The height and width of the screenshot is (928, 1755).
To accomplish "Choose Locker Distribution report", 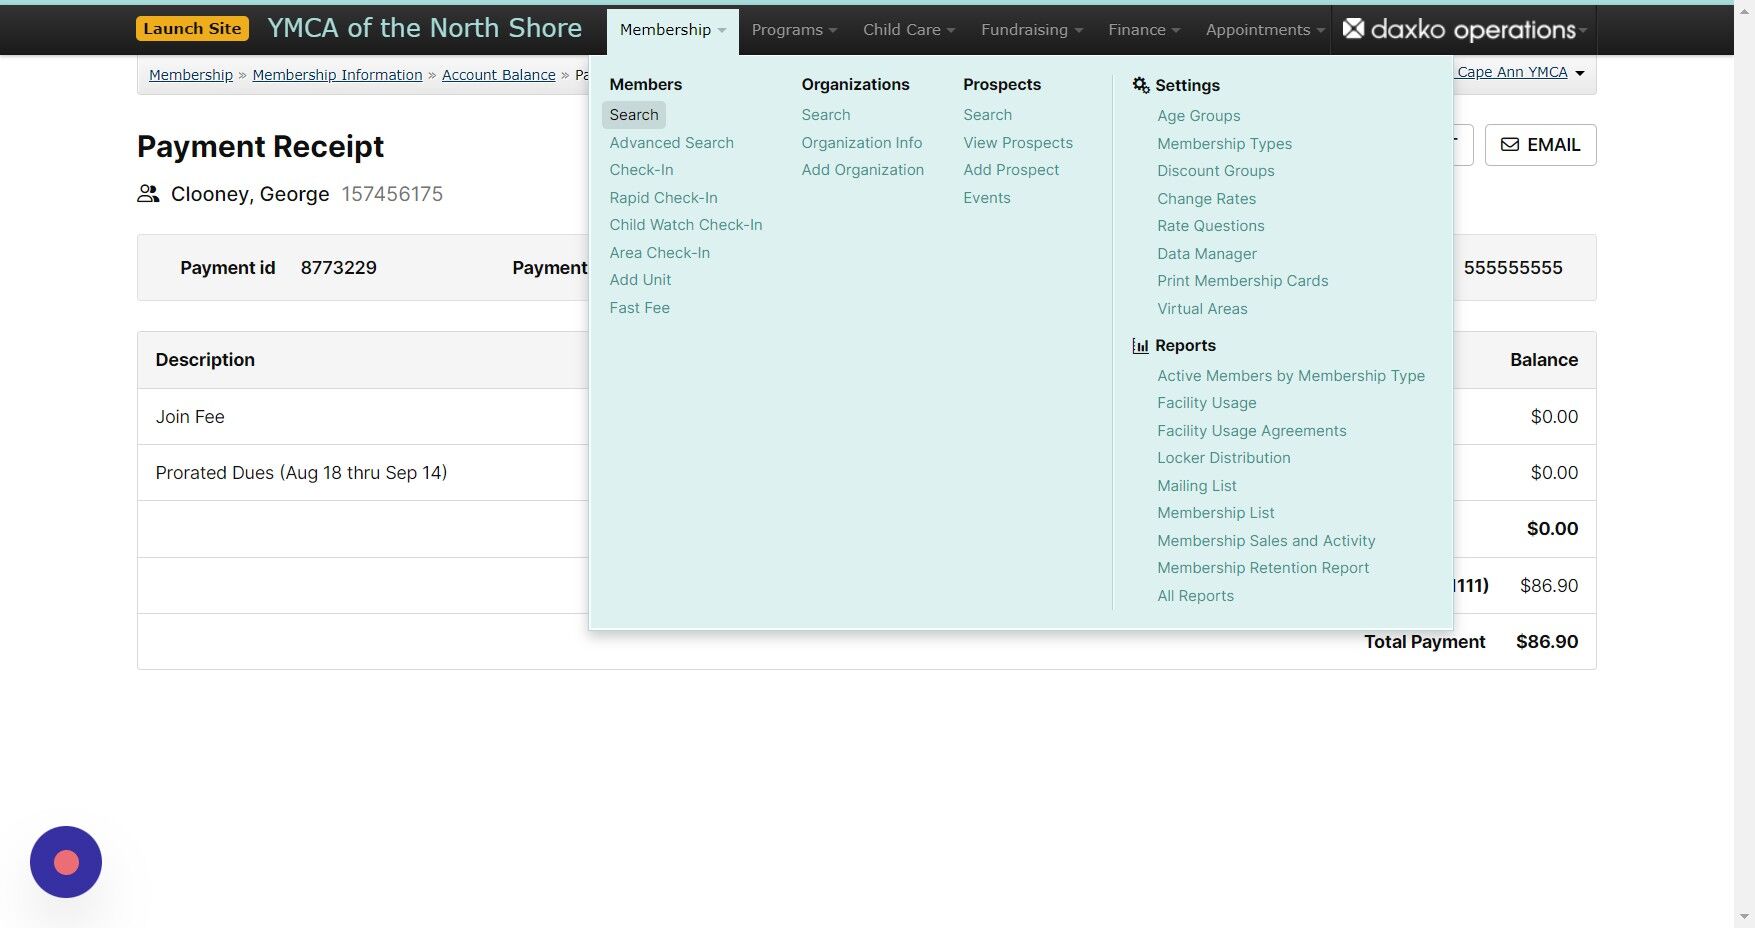I will click(1224, 458).
